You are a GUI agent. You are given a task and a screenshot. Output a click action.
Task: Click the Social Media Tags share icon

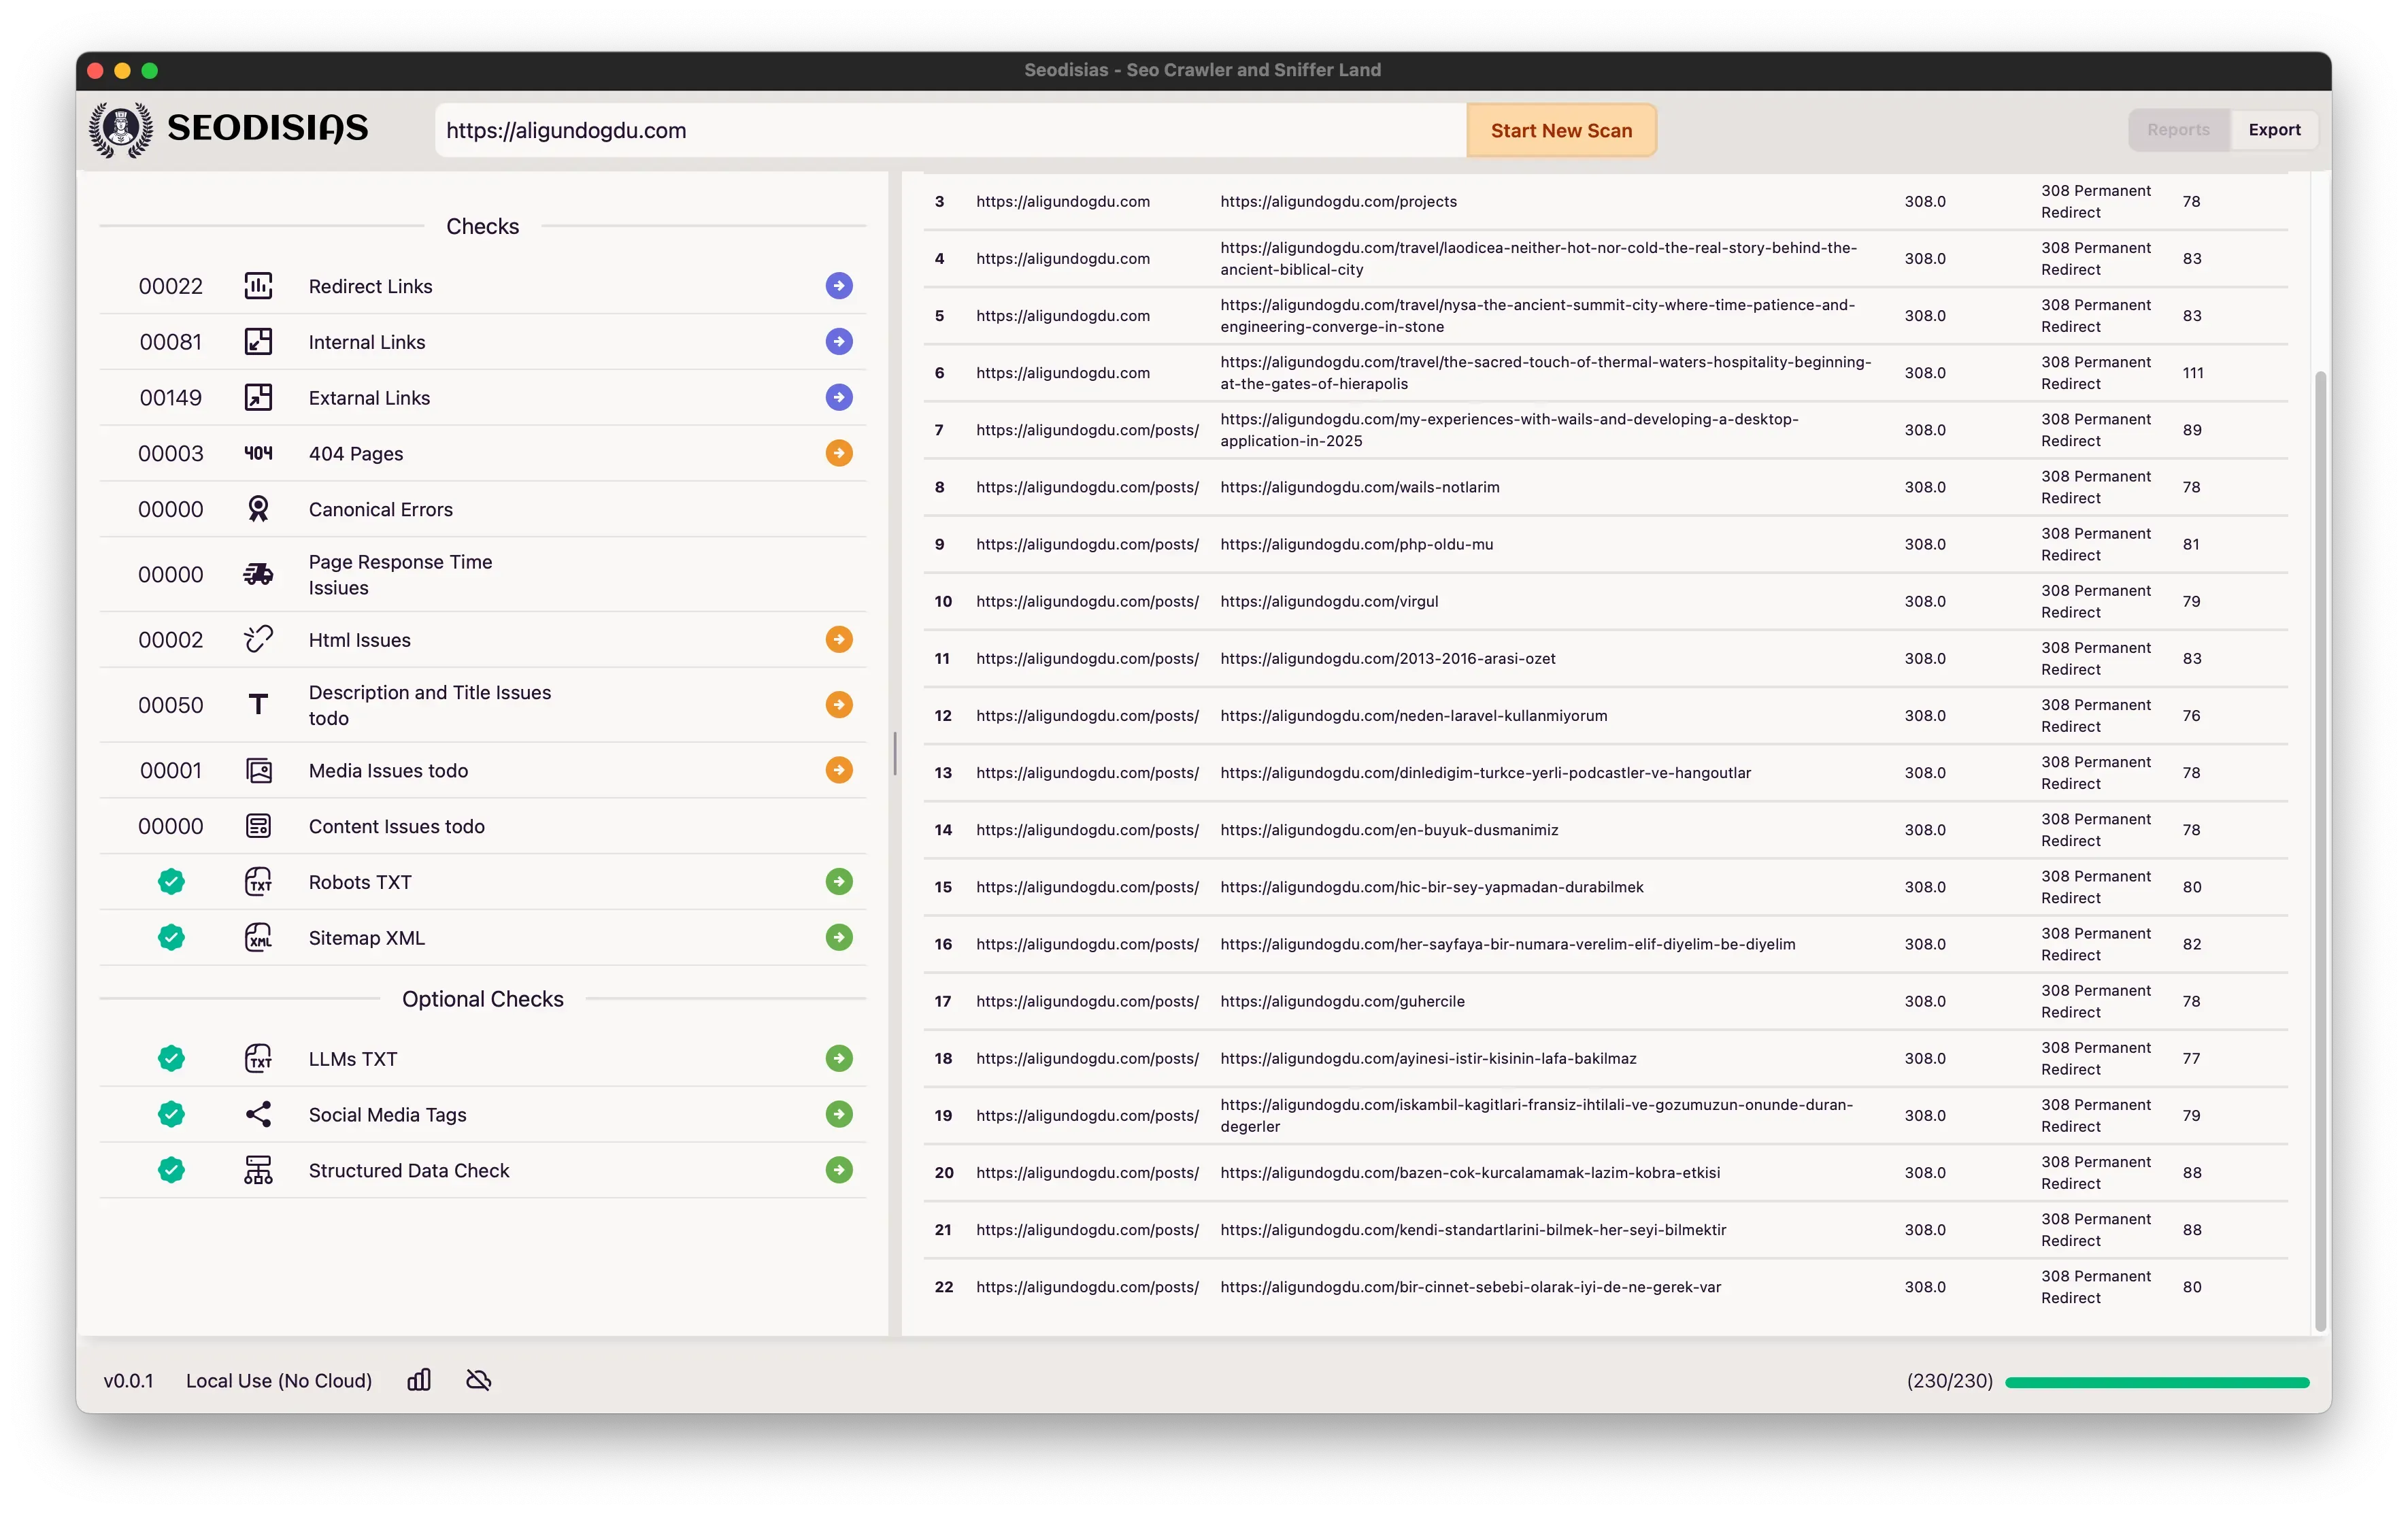click(x=259, y=1114)
